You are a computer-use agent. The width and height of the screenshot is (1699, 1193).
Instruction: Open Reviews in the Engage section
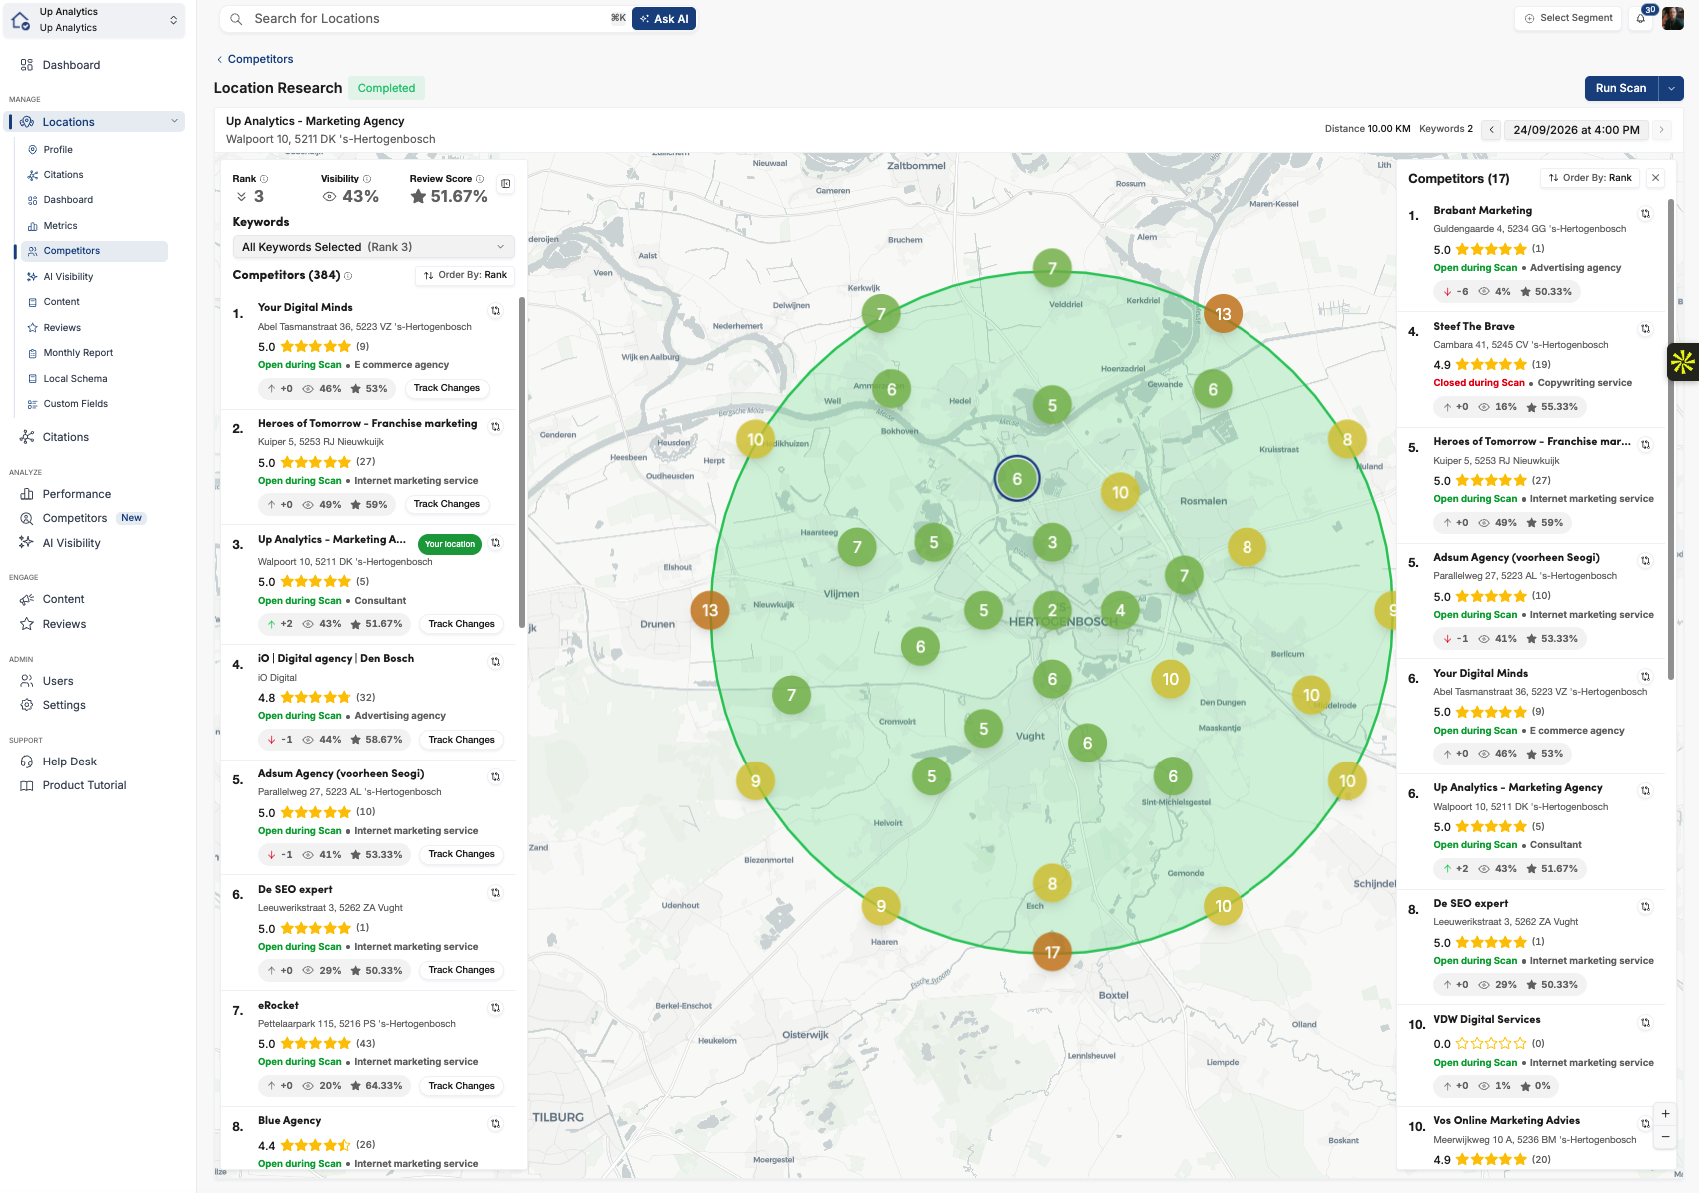(x=64, y=625)
